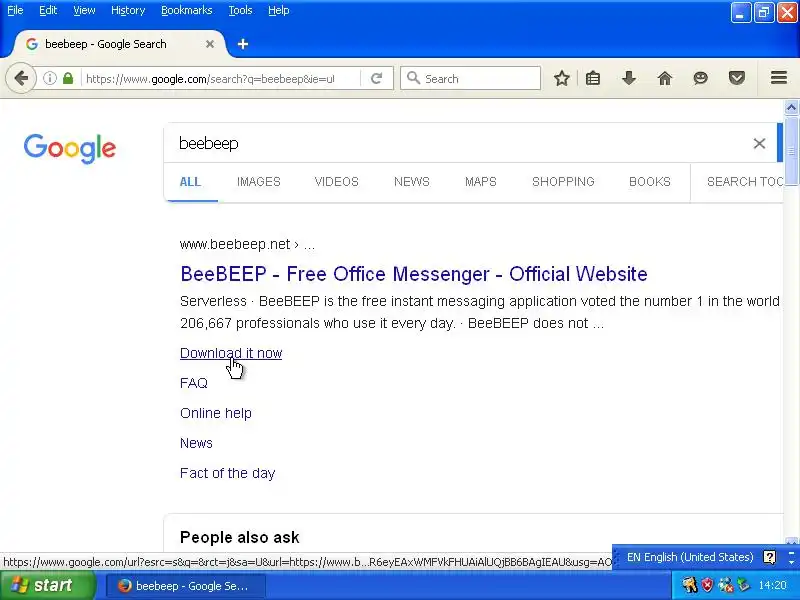Click the vertical scrollbar thumb
This screenshot has height=600, width=800.
(x=791, y=151)
